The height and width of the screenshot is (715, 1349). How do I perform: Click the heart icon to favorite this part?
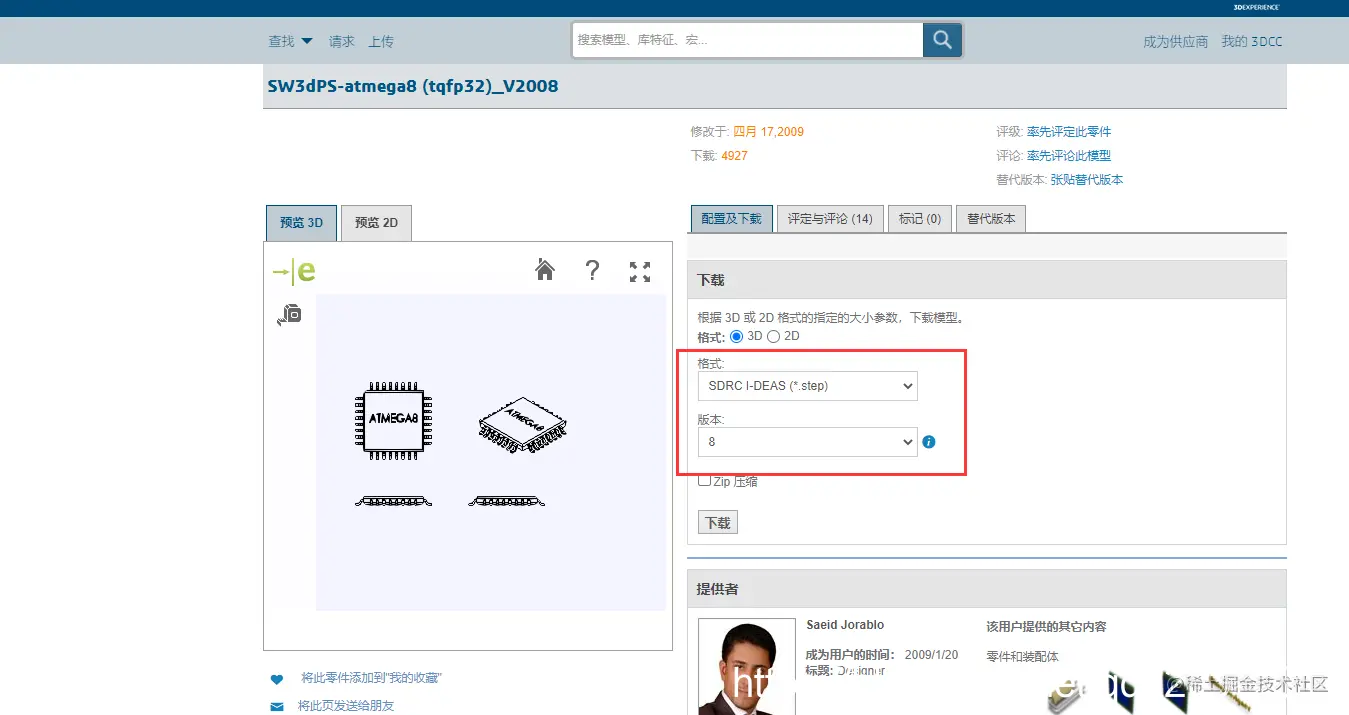coord(276,677)
